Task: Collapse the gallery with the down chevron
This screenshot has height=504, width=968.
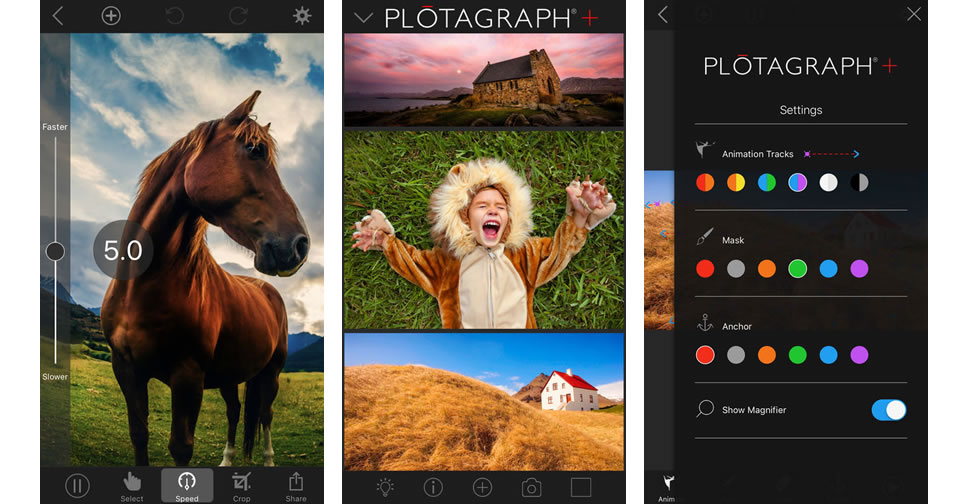Action: pos(364,18)
